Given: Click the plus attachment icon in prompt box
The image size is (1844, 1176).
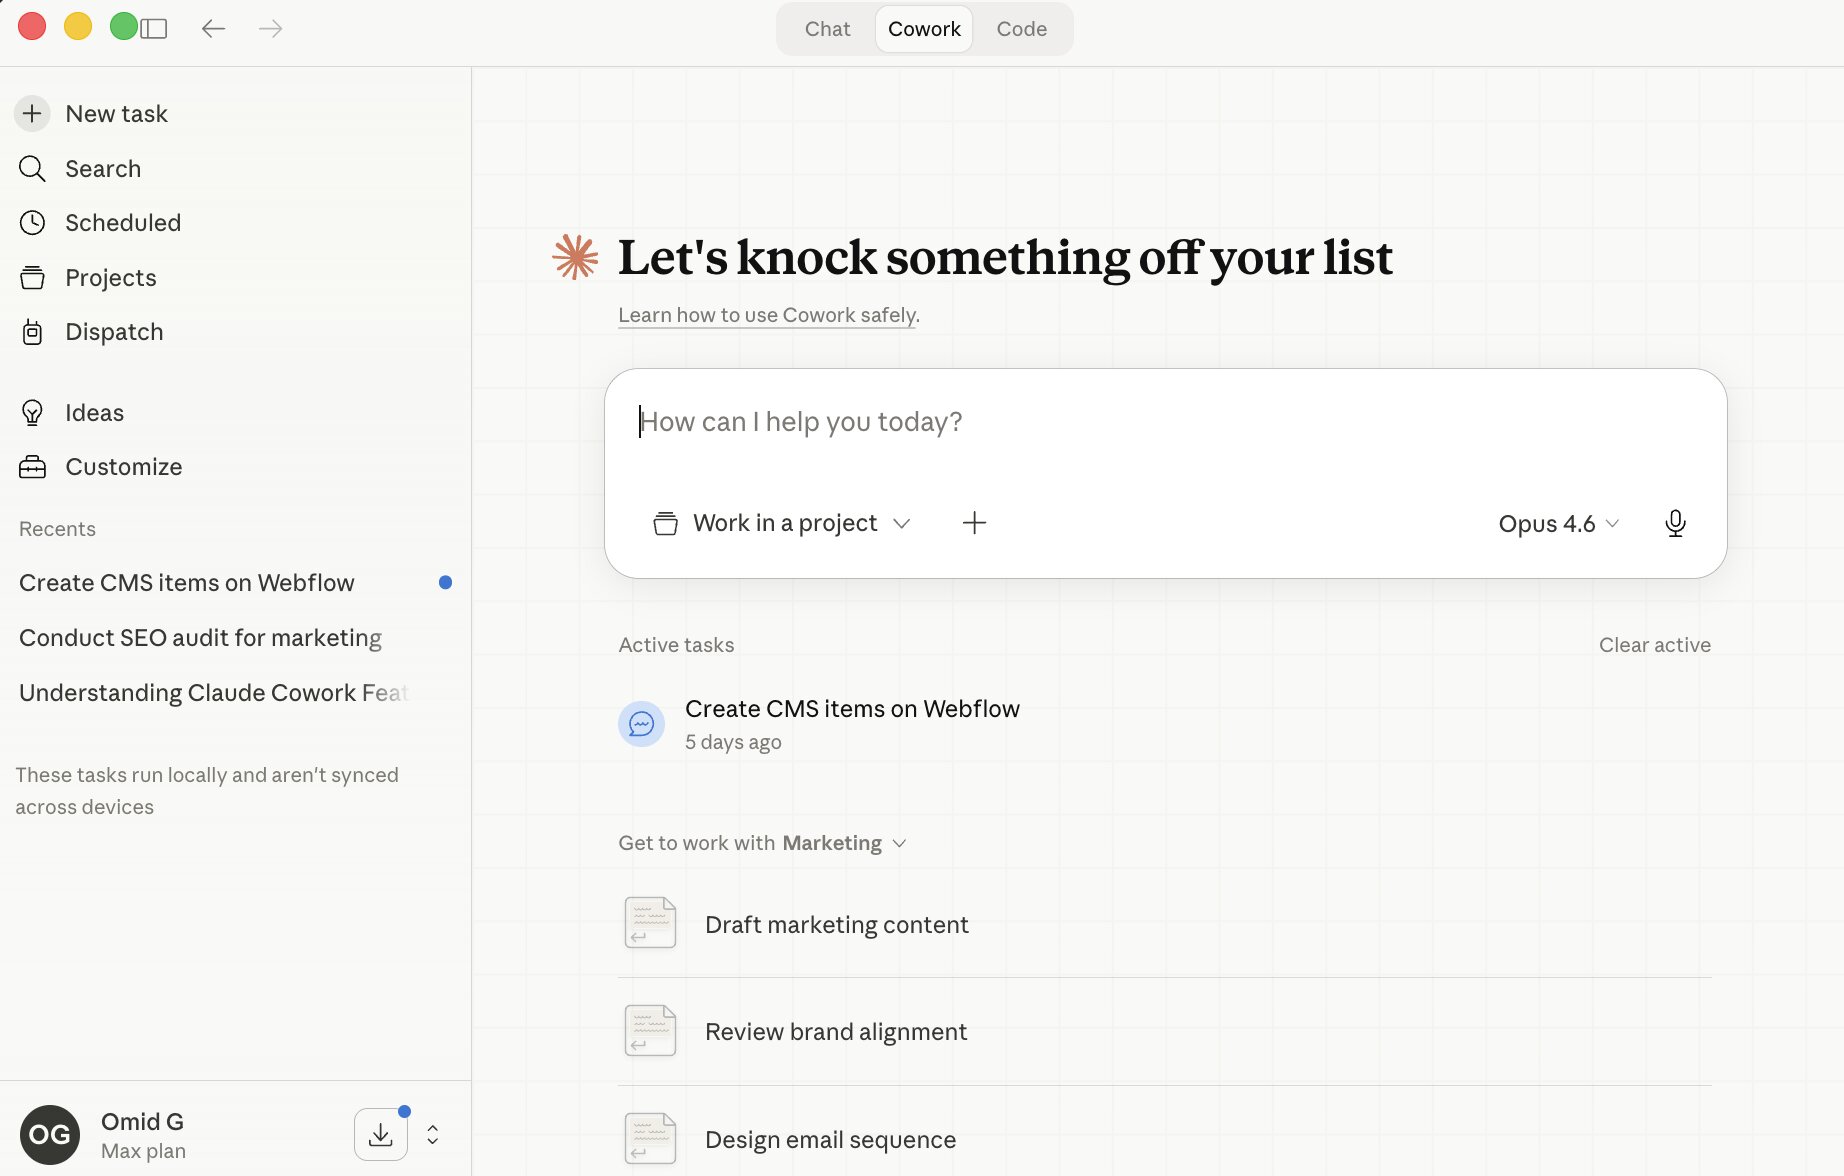Looking at the screenshot, I should coord(974,523).
